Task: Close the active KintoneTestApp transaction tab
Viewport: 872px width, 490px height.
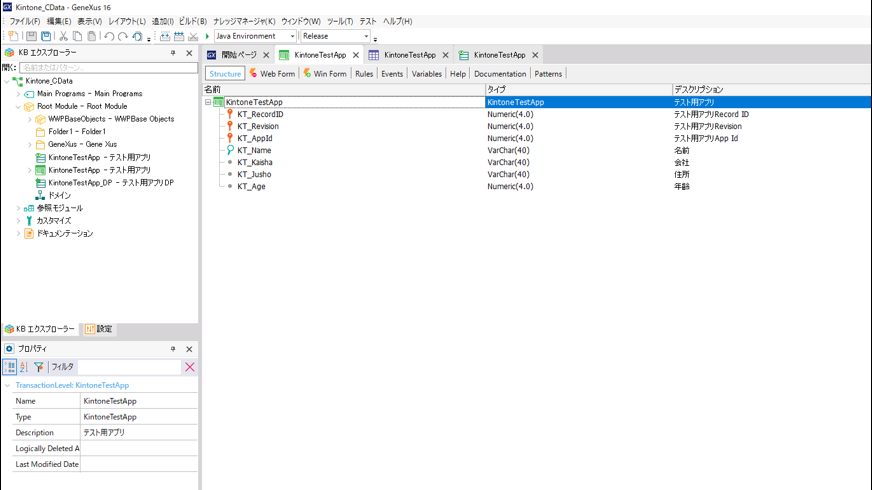Action: [x=356, y=55]
